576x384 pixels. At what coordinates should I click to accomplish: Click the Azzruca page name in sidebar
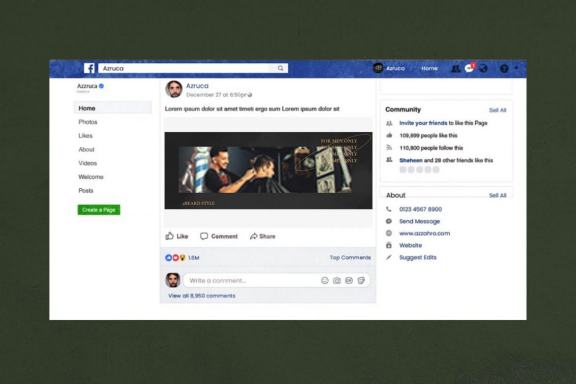click(87, 86)
